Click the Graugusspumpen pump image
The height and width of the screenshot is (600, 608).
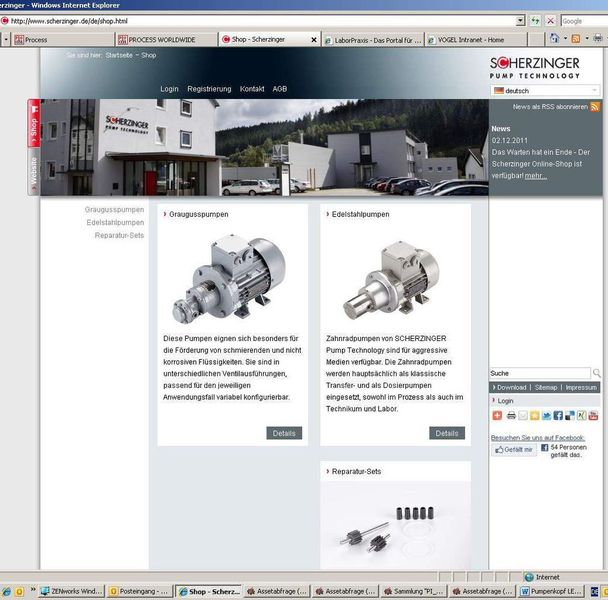click(229, 278)
